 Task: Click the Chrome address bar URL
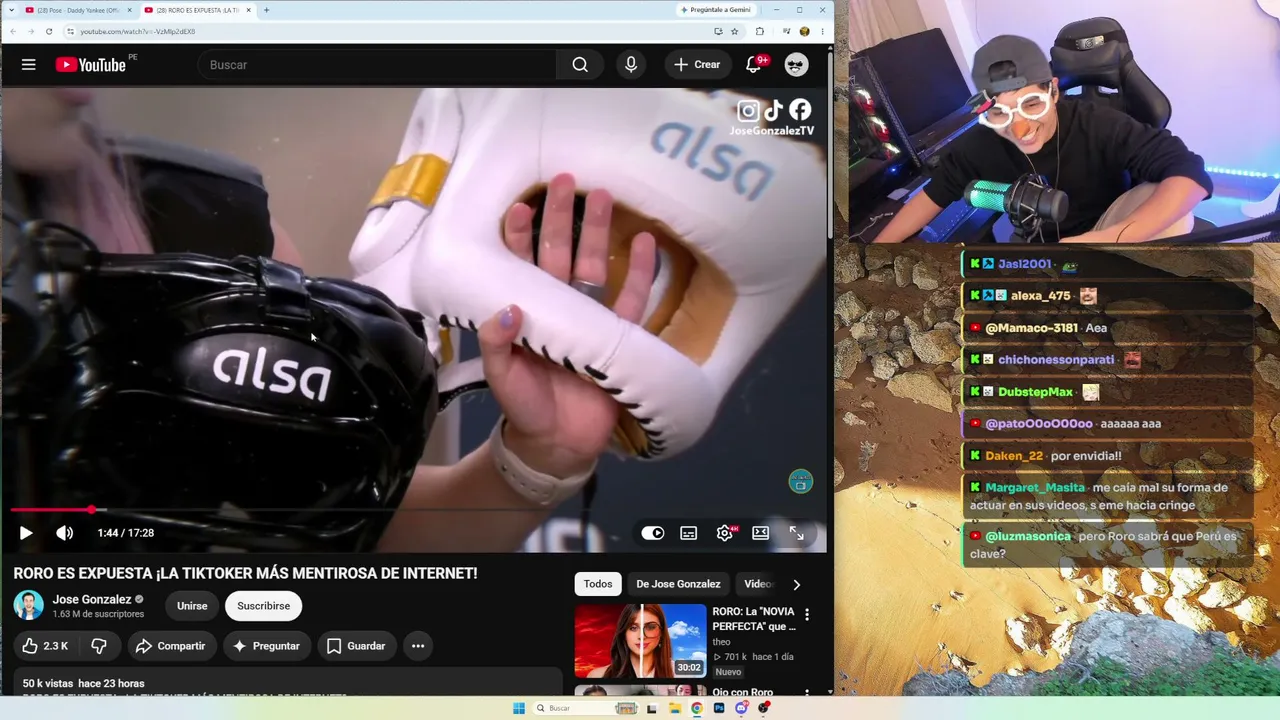pyautogui.click(x=138, y=31)
